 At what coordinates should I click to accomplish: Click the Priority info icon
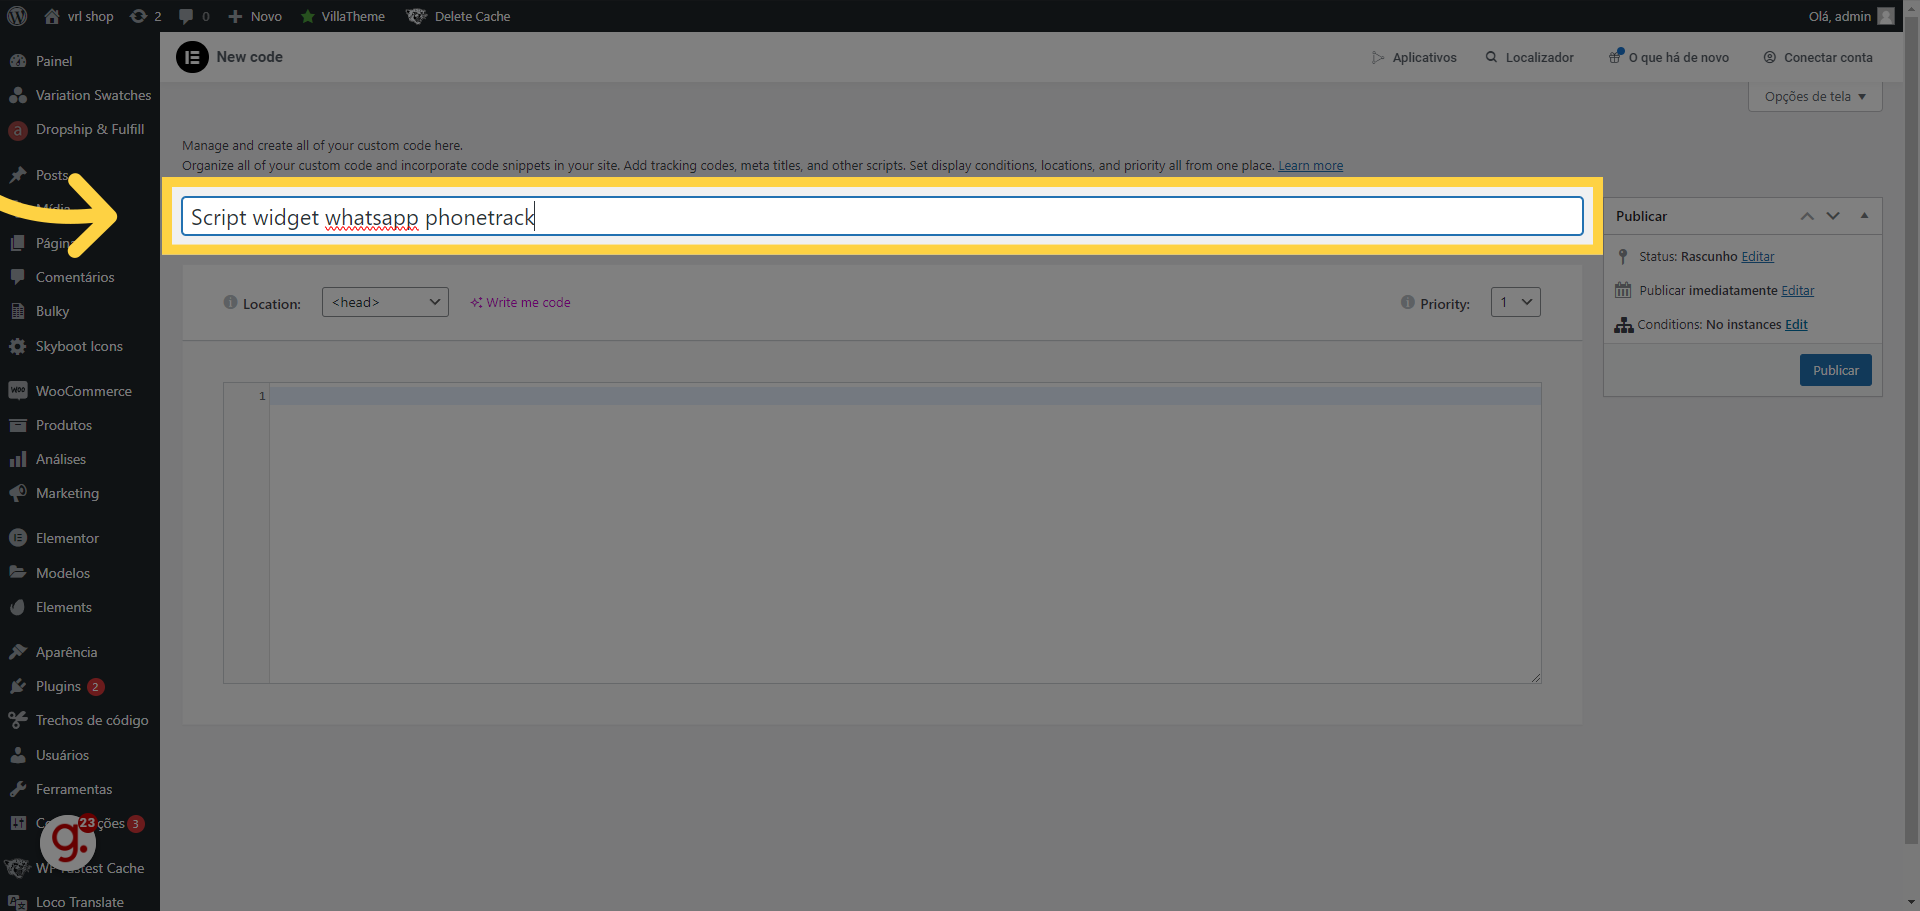point(1408,302)
